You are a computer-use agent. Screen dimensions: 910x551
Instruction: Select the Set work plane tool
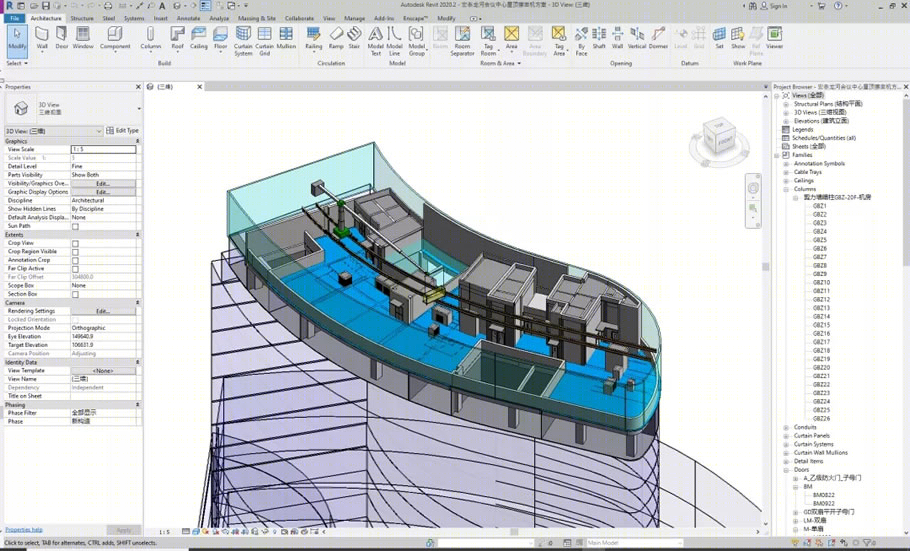tap(719, 39)
